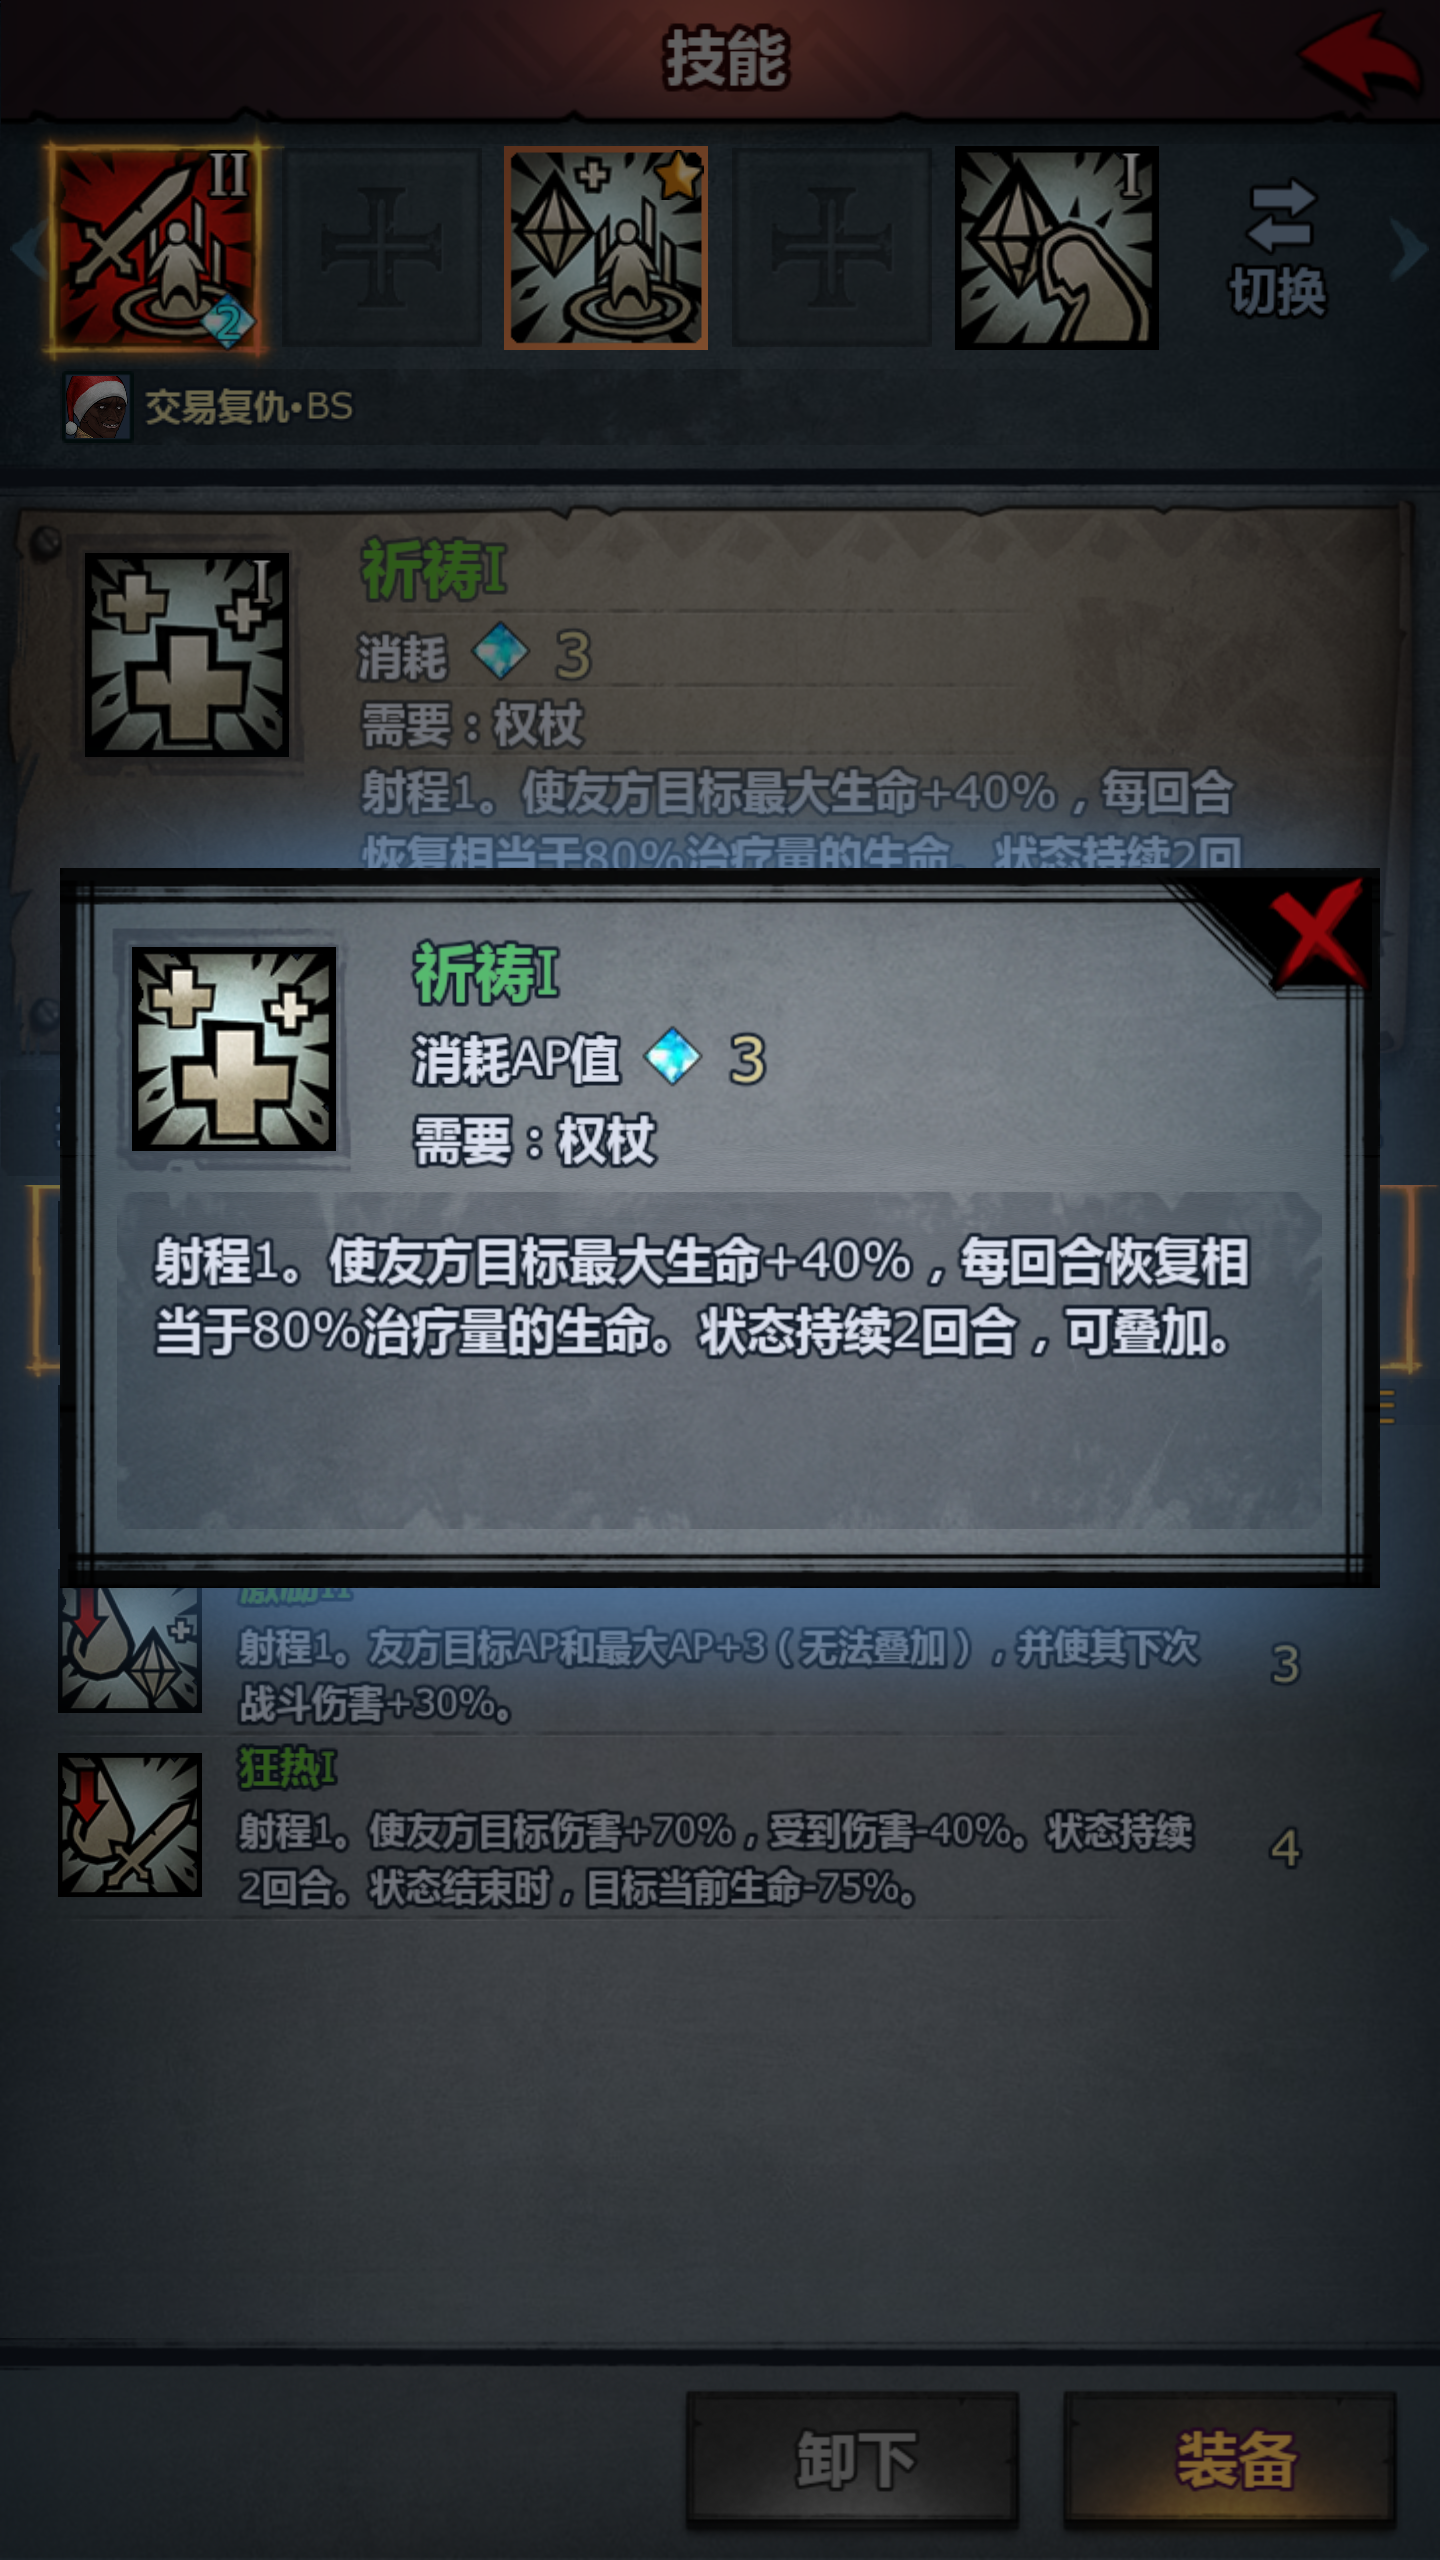1440x2560 pixels.
Task: Tap the 装备 equip button
Action: 1231,2459
